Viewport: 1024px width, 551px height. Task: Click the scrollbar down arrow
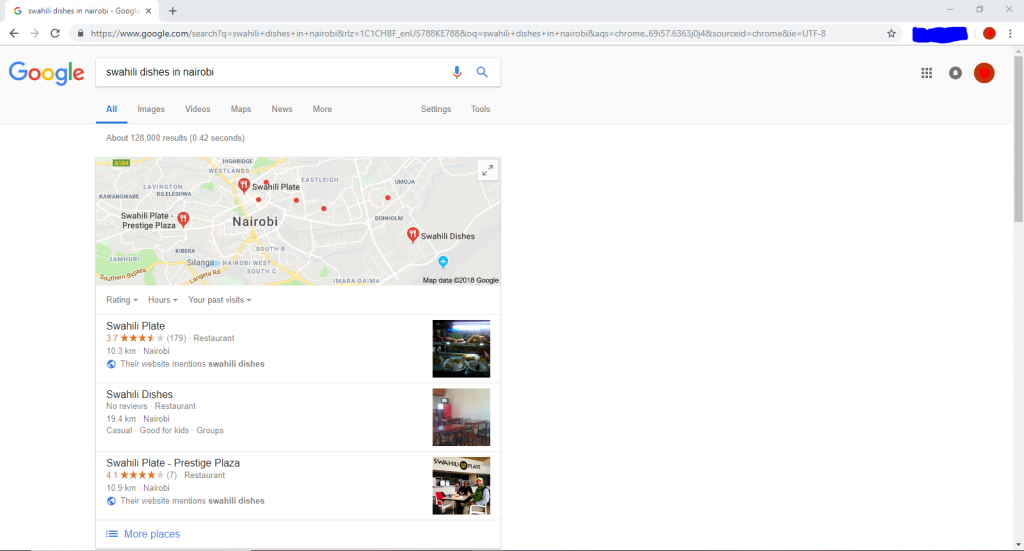(x=1018, y=544)
